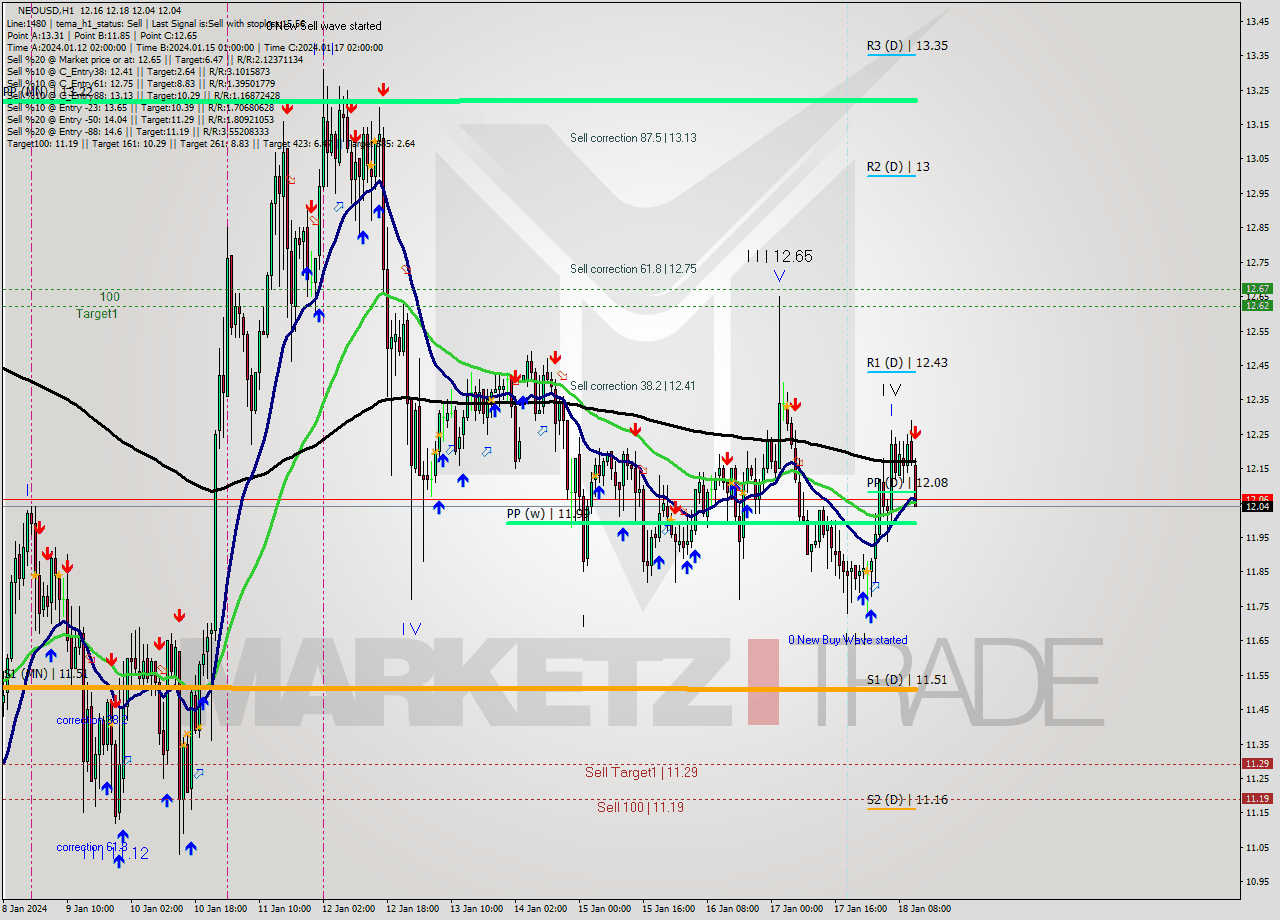Click the S2 (D) | 11.16 support label
This screenshot has height=920, width=1280.
tap(906, 800)
